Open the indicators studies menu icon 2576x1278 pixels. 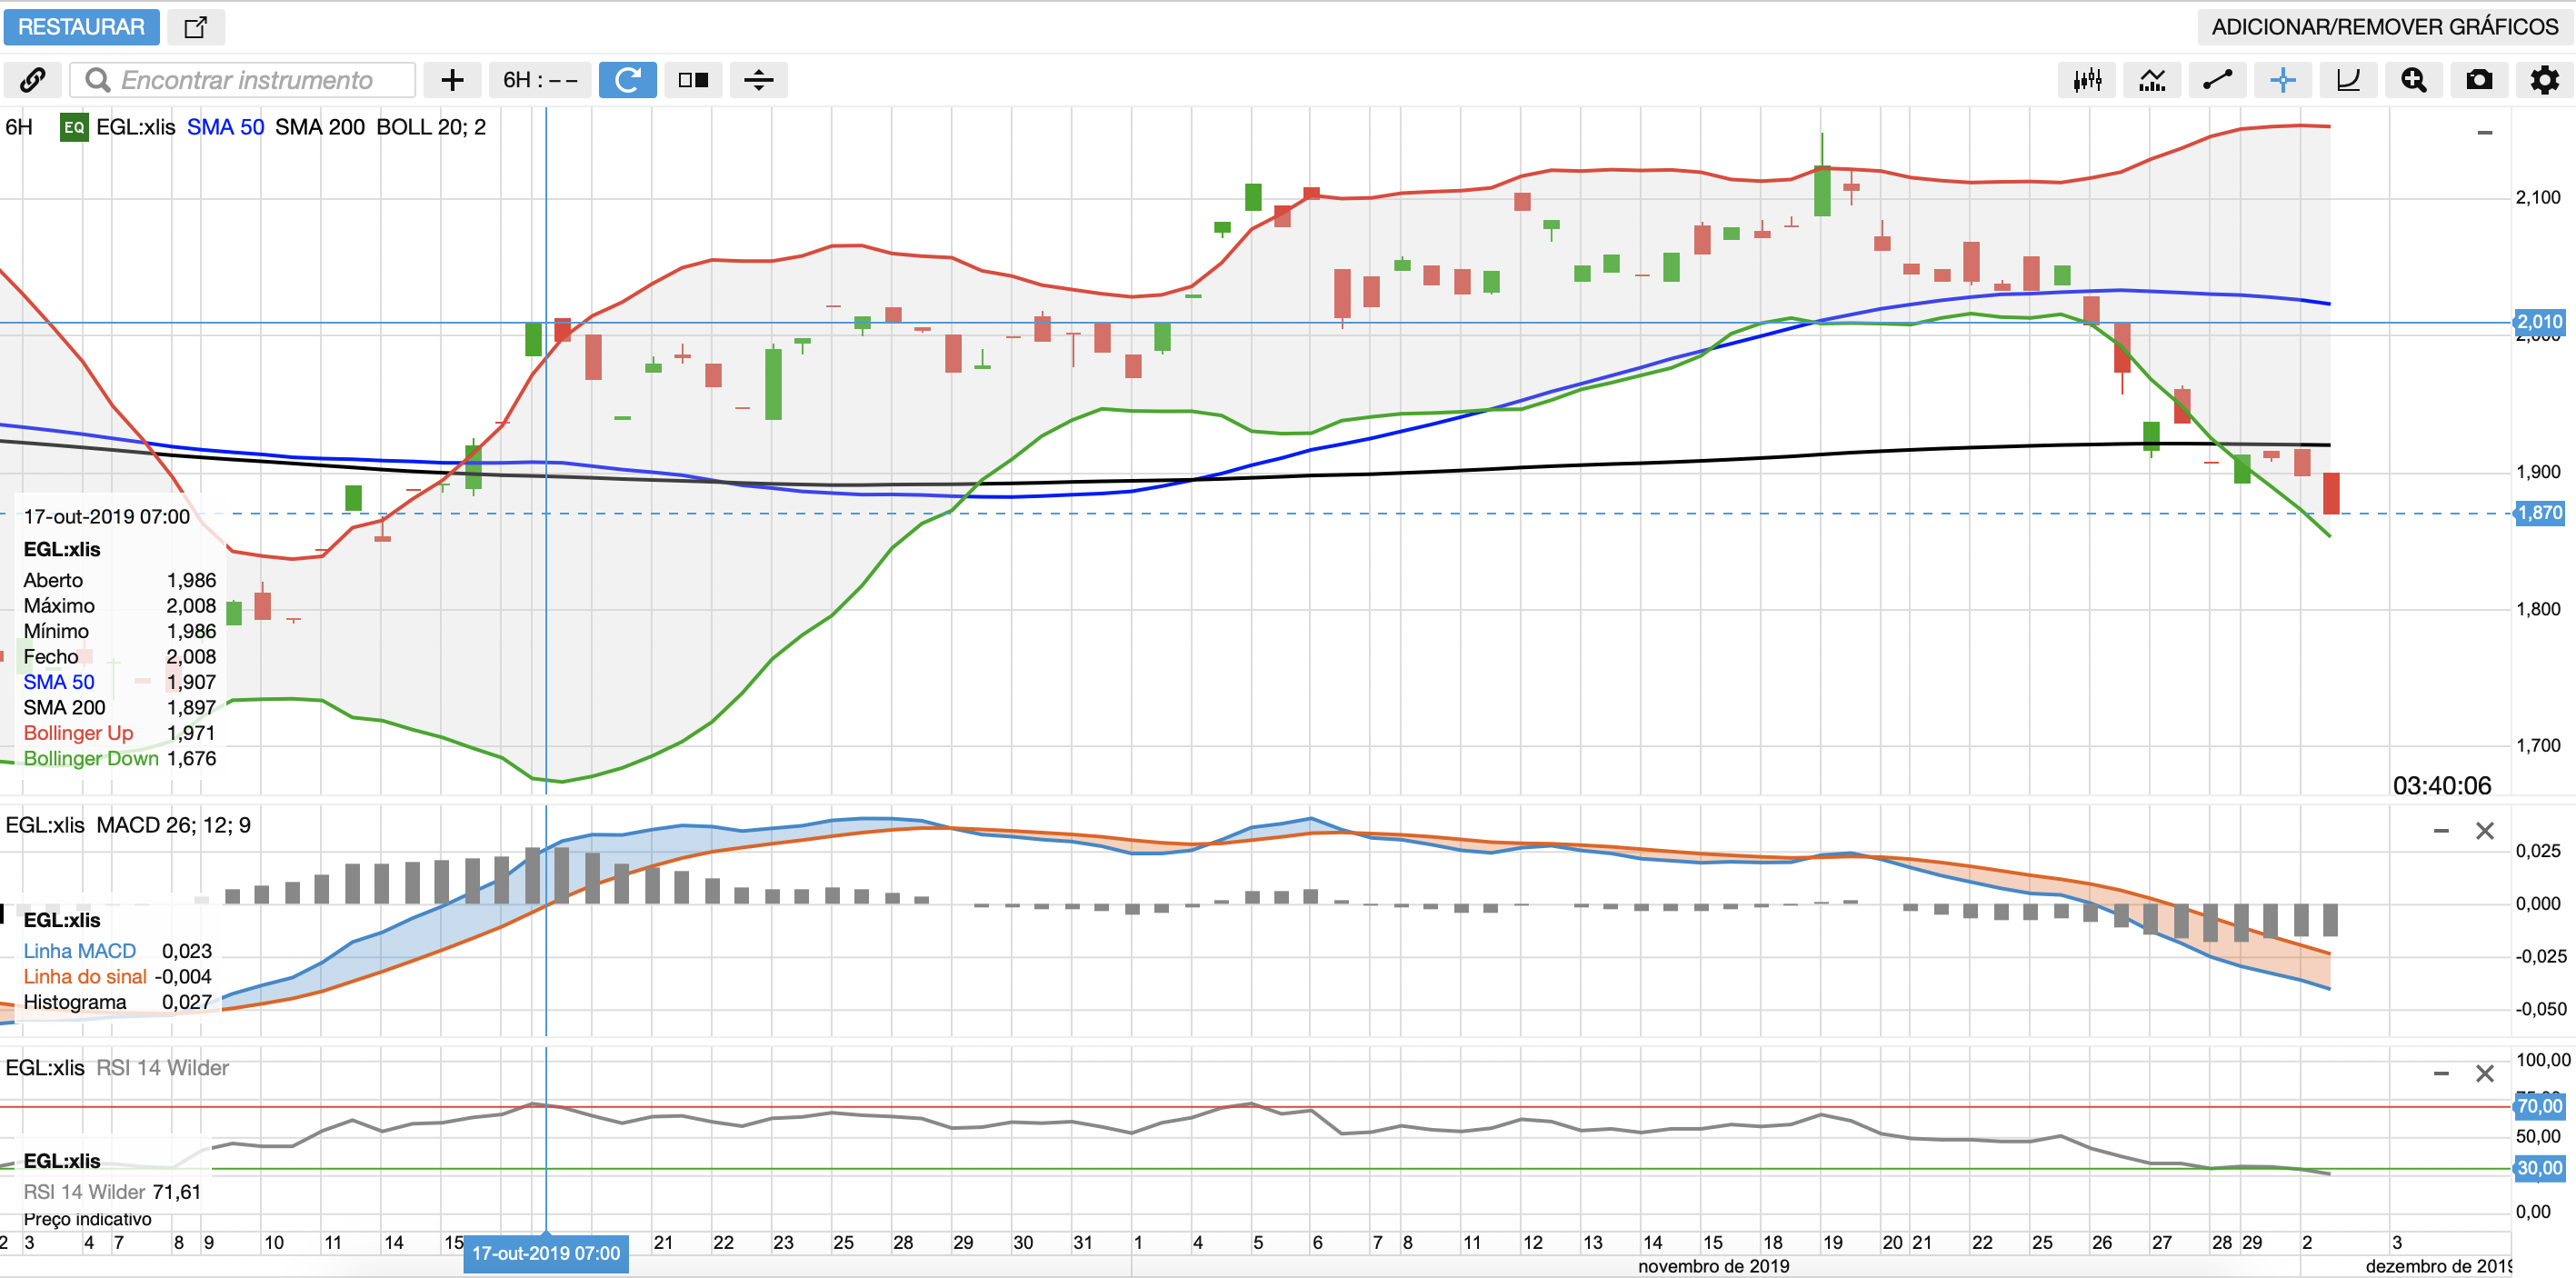[x=2152, y=80]
